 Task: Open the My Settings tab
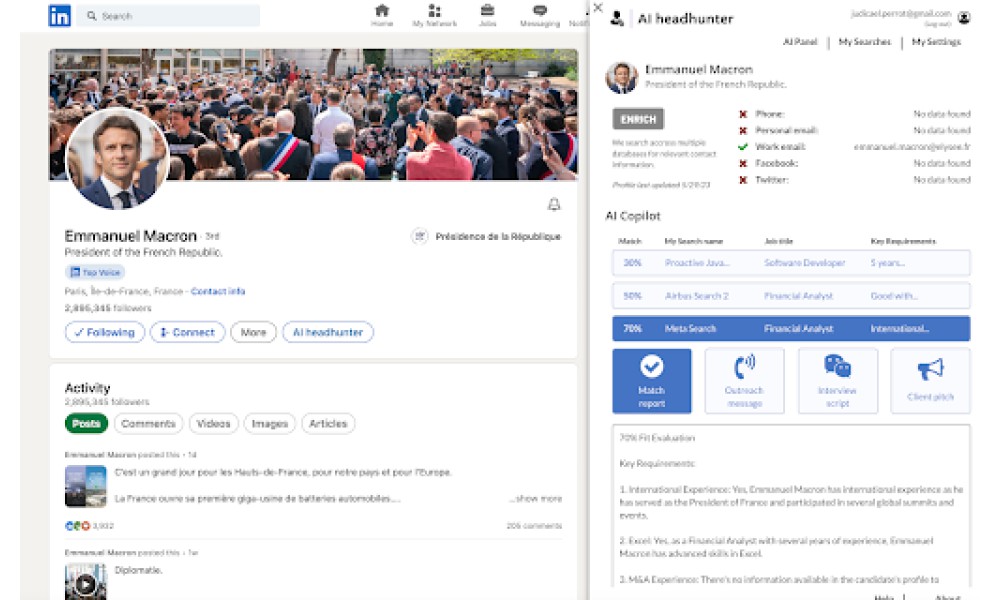(936, 41)
